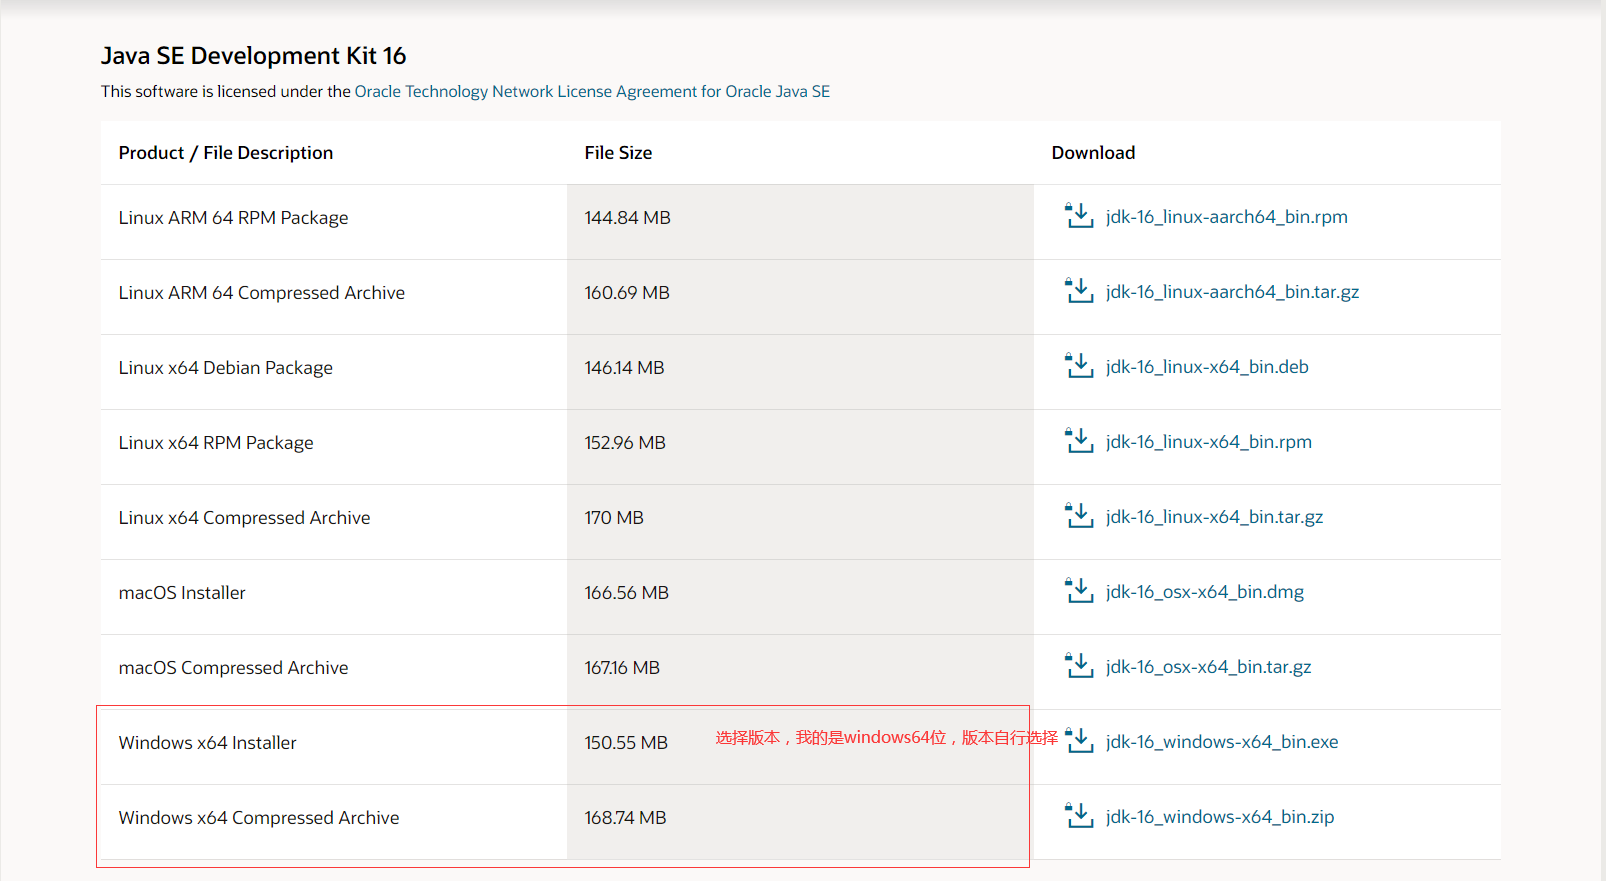Select the Linux x64 Compressed Archive text

pyautogui.click(x=244, y=518)
